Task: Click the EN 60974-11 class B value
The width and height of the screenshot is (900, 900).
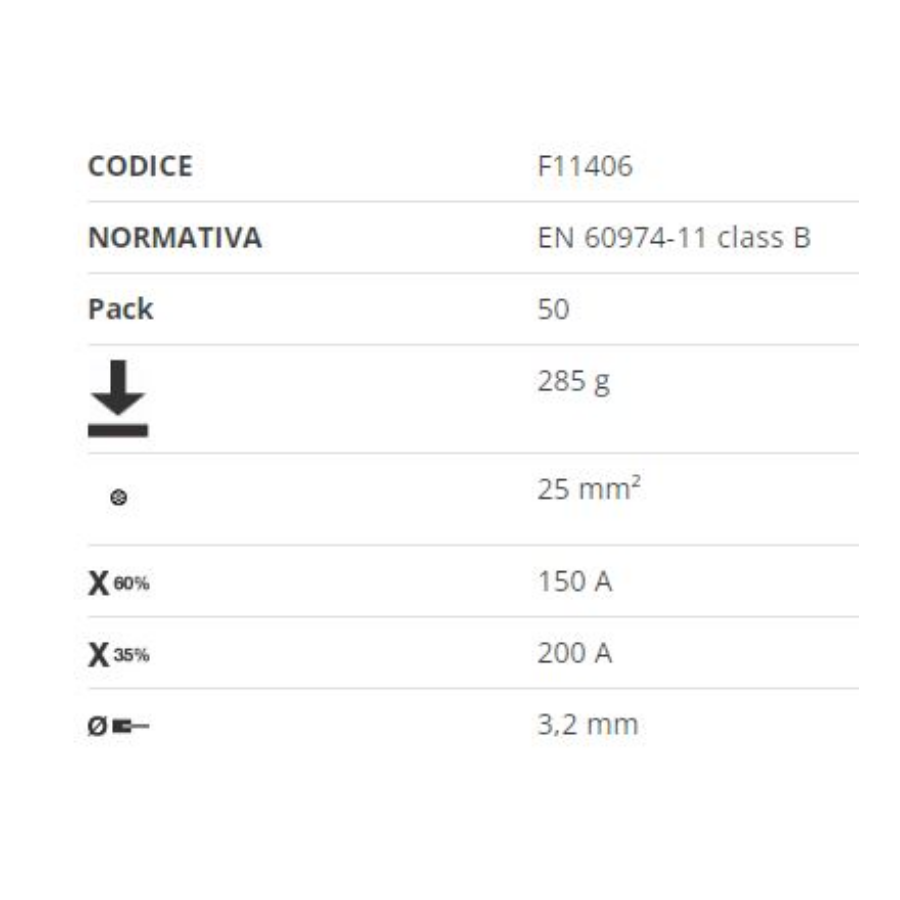Action: click(674, 238)
